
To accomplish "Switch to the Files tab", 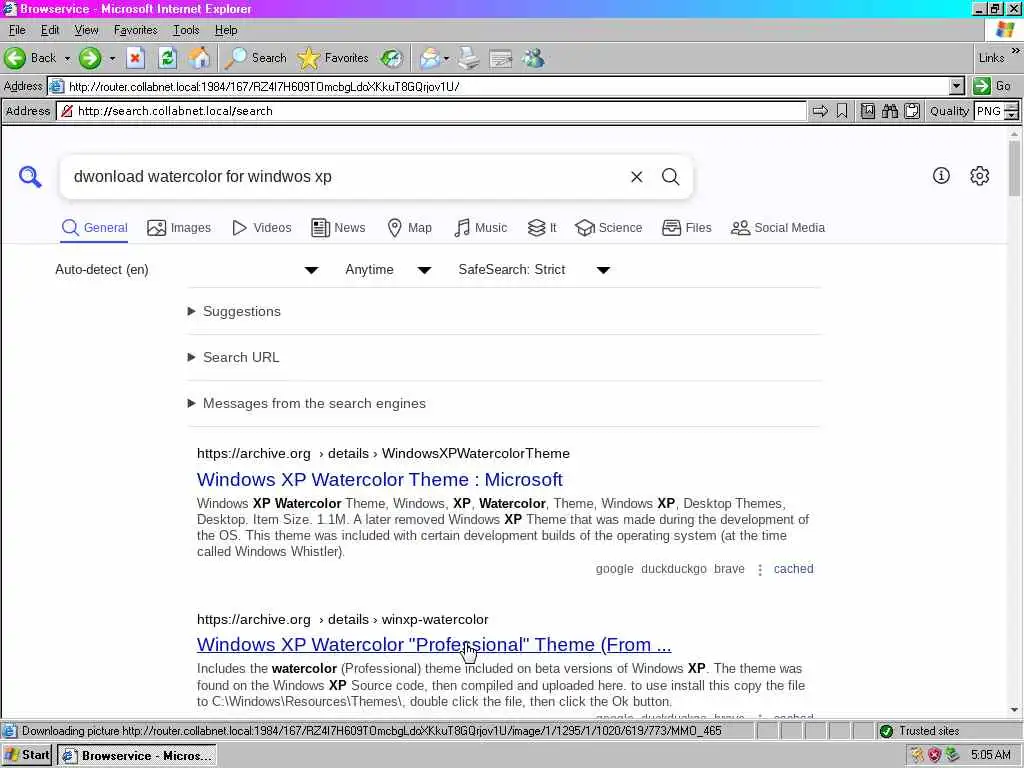I will (686, 228).
